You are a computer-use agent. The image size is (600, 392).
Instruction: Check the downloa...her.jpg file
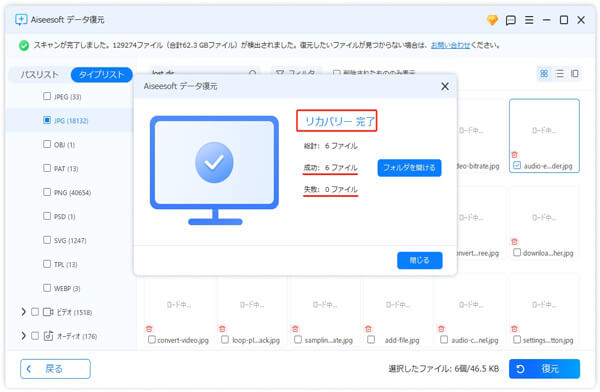[517, 252]
